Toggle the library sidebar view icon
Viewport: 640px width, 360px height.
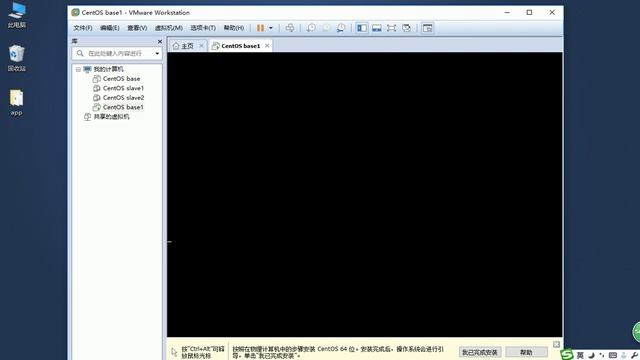pos(362,28)
